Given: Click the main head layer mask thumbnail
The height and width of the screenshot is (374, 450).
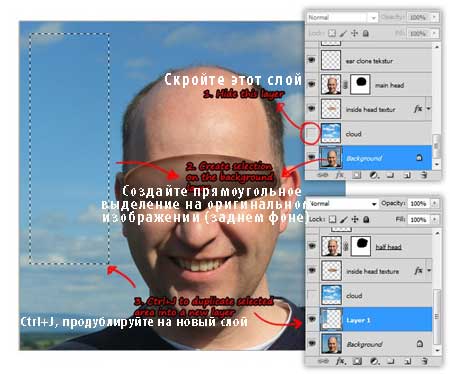Looking at the screenshot, I should (360, 84).
